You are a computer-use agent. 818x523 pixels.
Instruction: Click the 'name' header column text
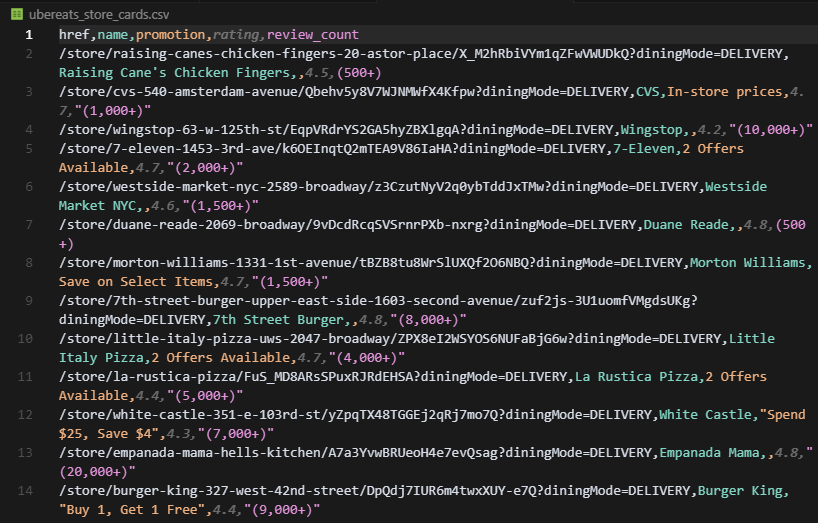pos(113,34)
